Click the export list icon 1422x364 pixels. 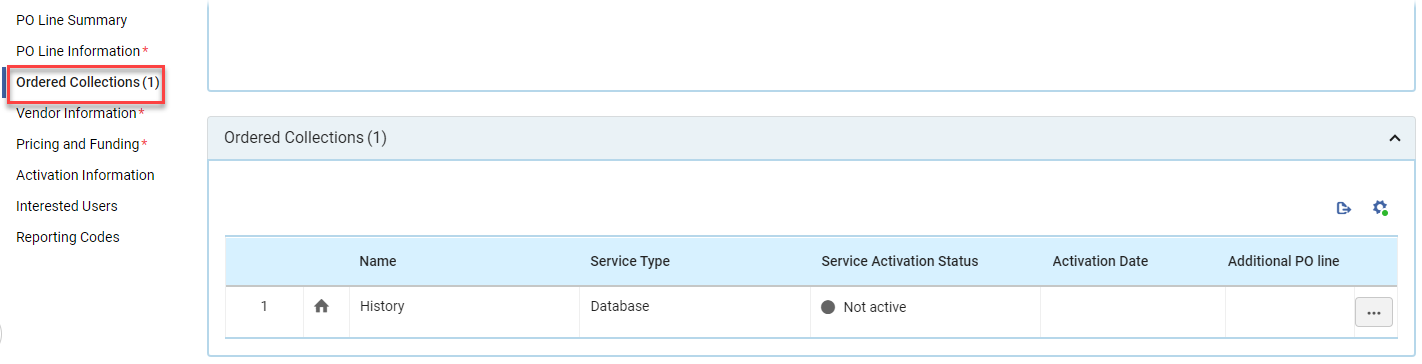pos(1343,208)
